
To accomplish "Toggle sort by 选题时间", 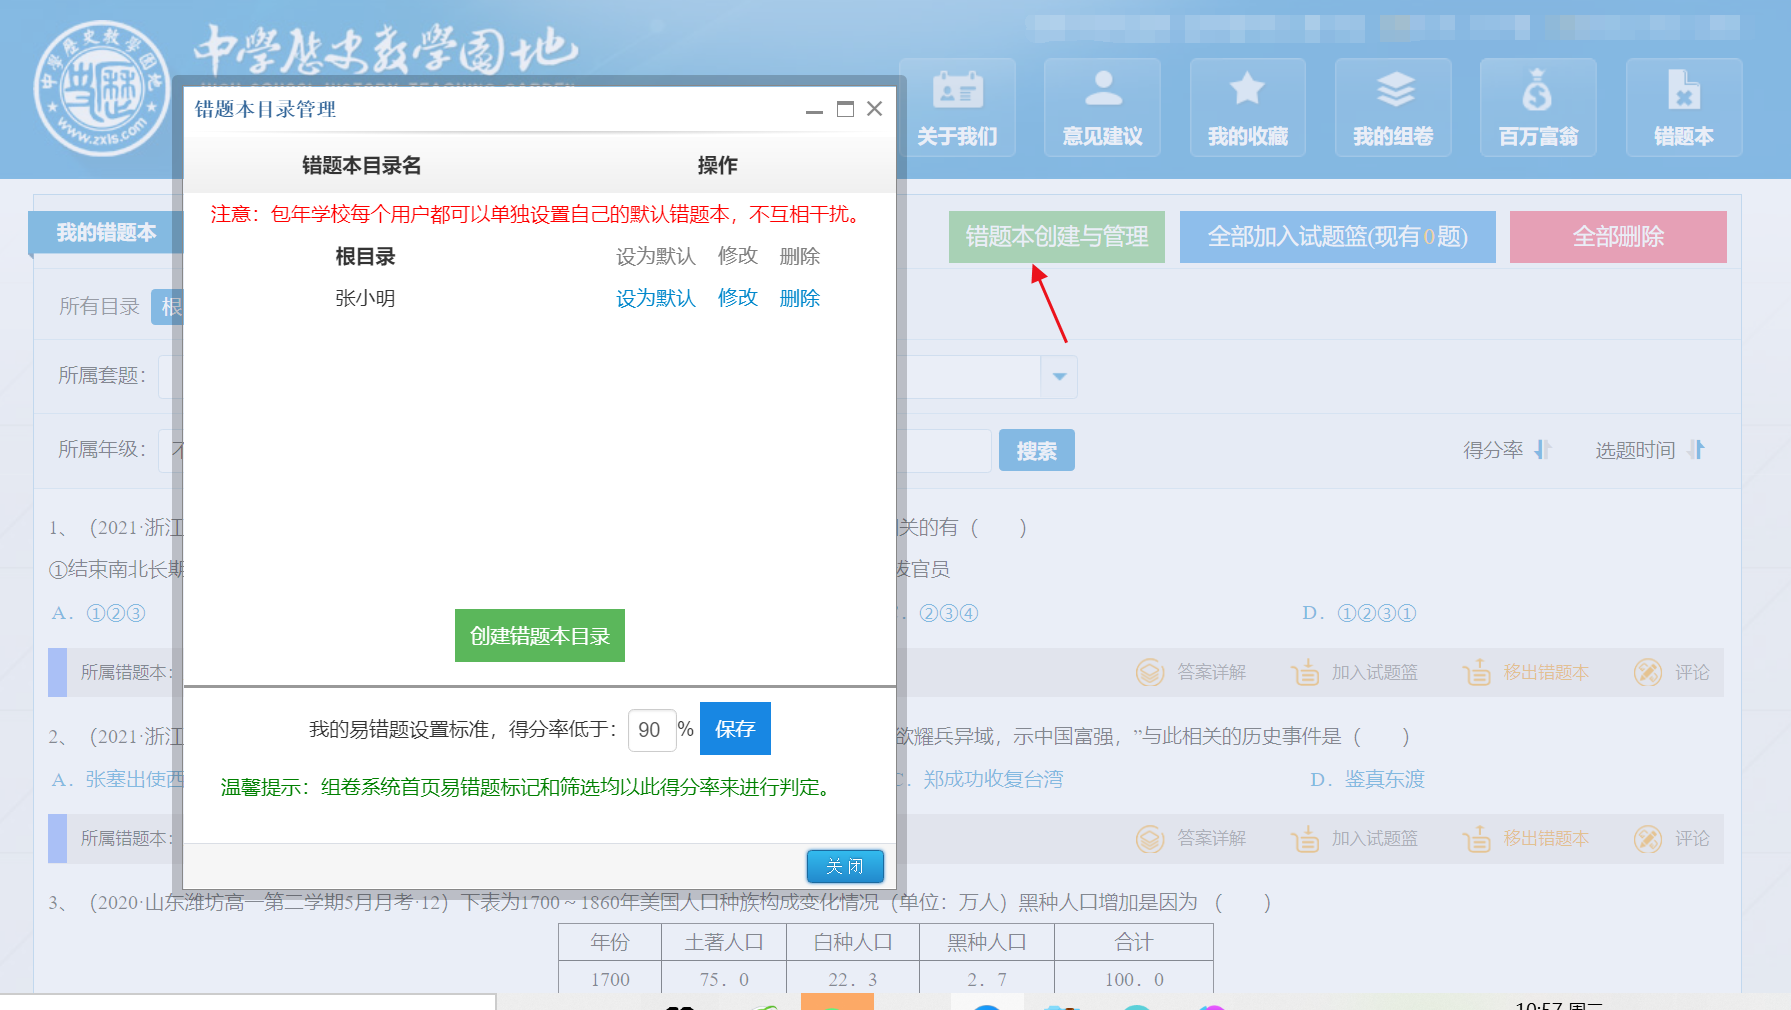I will point(1649,450).
